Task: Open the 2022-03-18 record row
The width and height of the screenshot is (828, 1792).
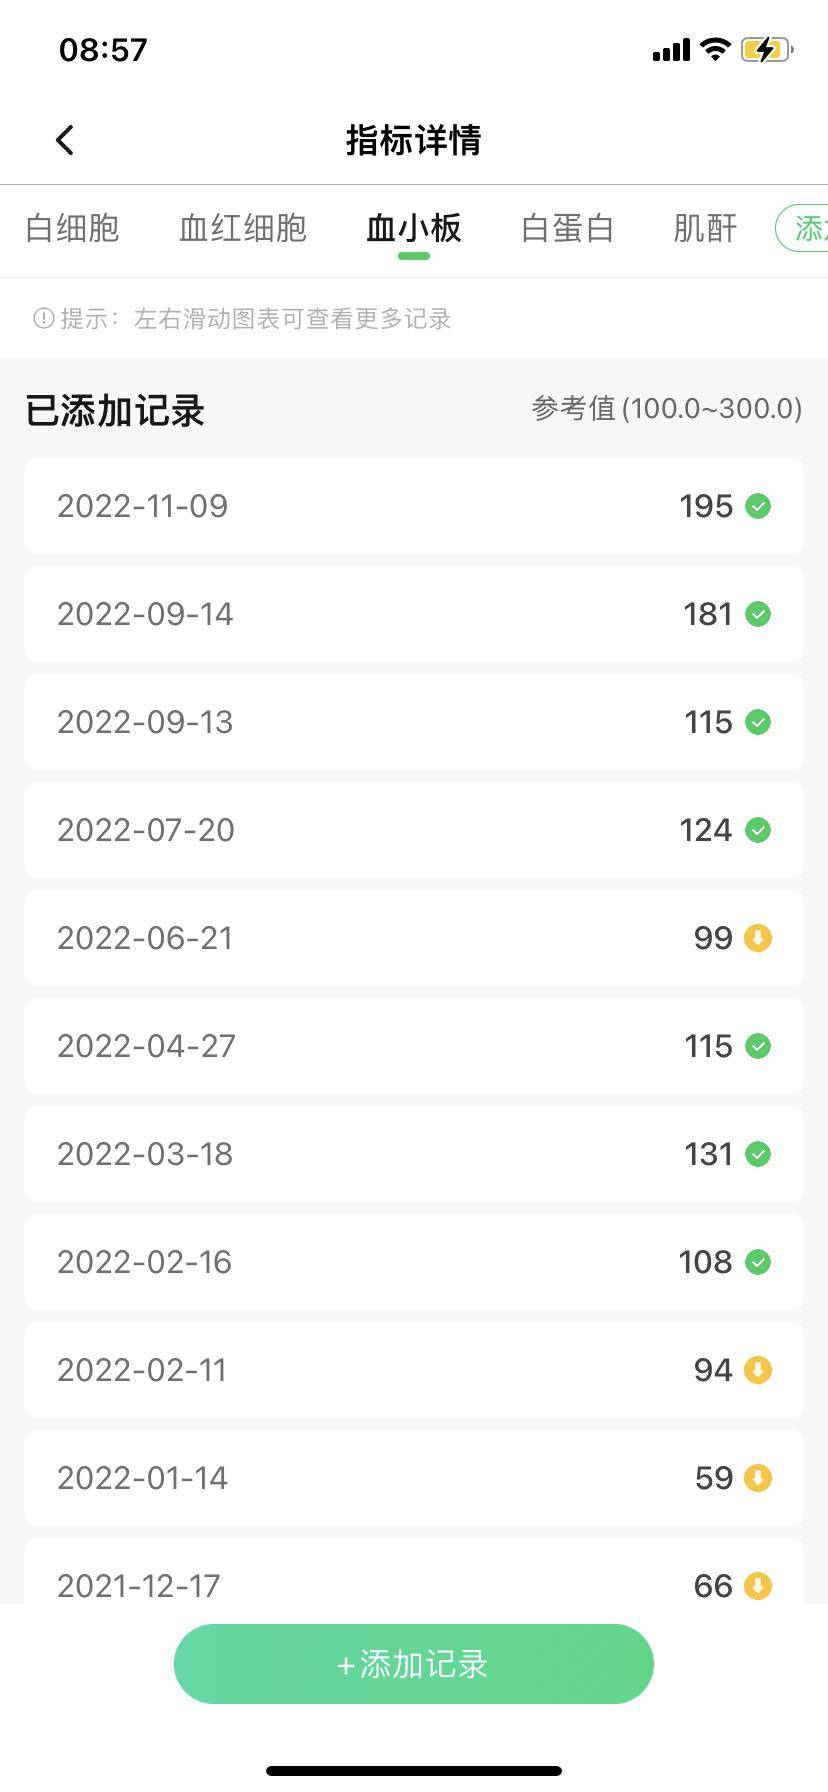Action: coord(414,1154)
